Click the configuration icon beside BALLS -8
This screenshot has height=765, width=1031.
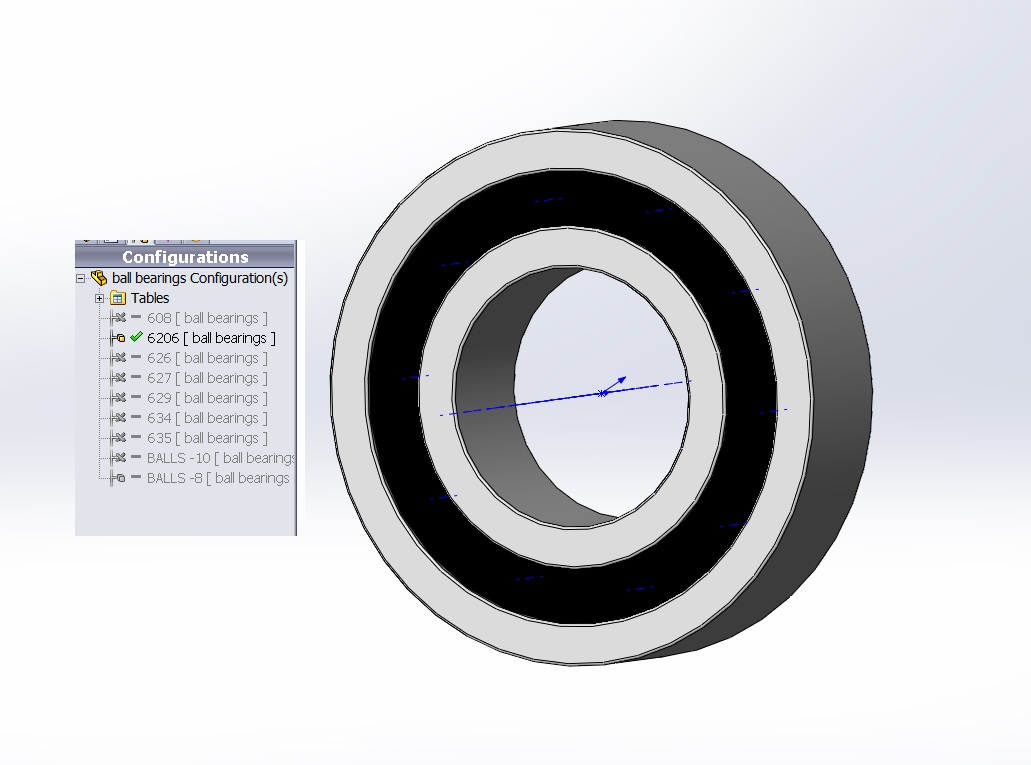pyautogui.click(x=118, y=478)
